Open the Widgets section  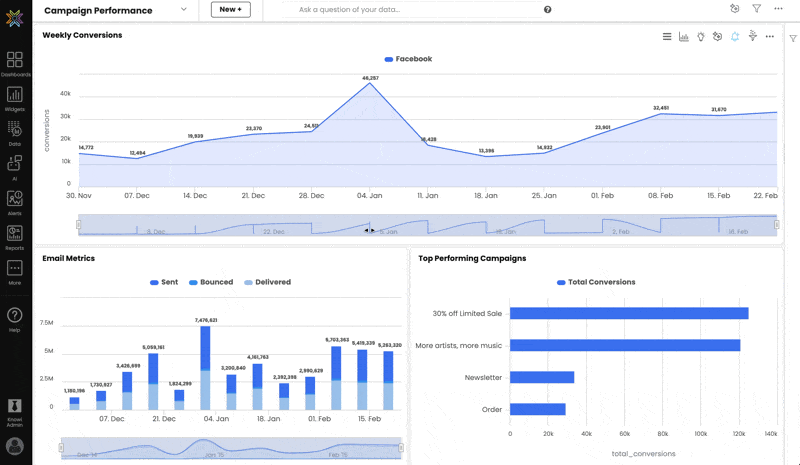pyautogui.click(x=15, y=99)
